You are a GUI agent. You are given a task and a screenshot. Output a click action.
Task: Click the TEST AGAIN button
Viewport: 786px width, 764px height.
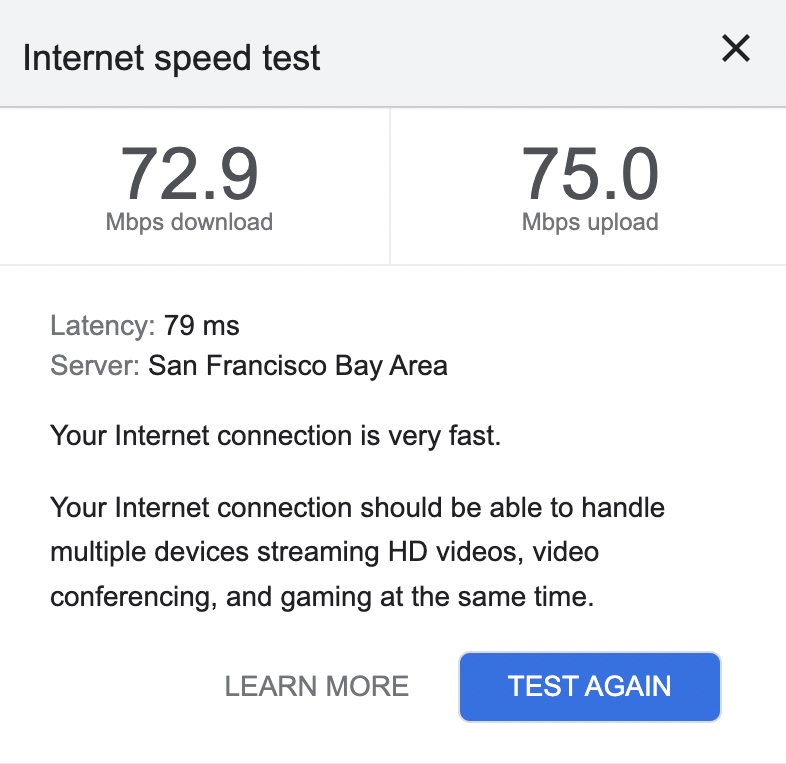tap(589, 686)
